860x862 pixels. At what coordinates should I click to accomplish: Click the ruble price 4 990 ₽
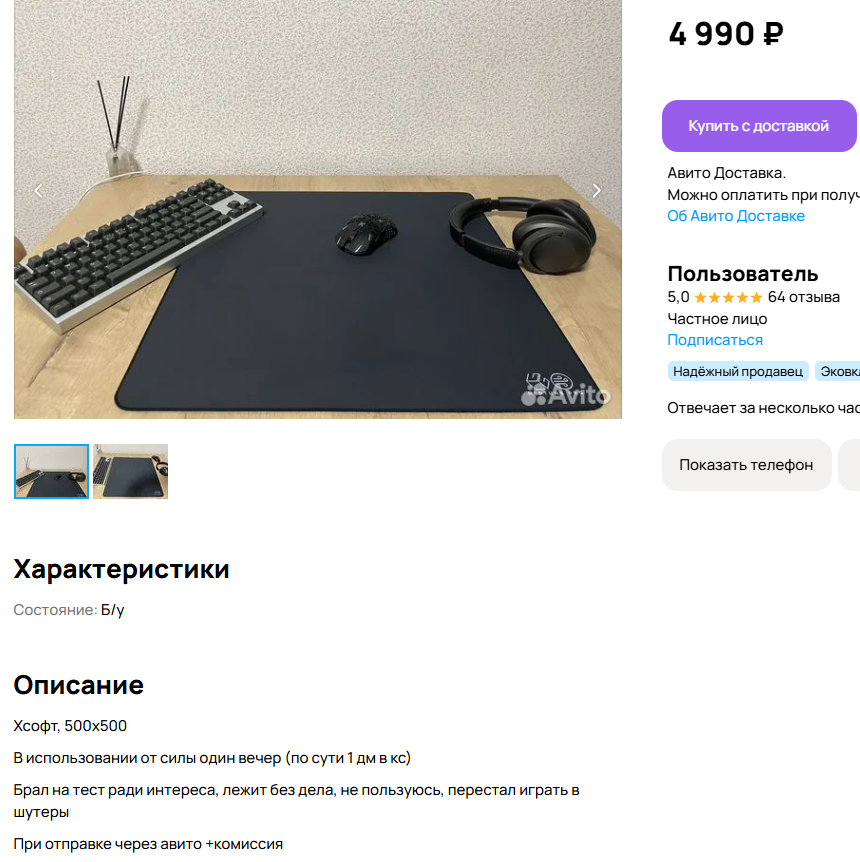click(x=726, y=34)
